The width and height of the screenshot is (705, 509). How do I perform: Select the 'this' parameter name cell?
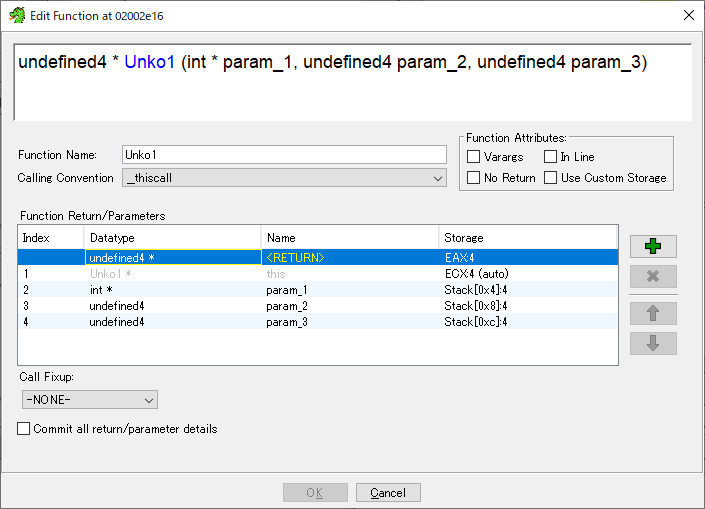coord(350,274)
